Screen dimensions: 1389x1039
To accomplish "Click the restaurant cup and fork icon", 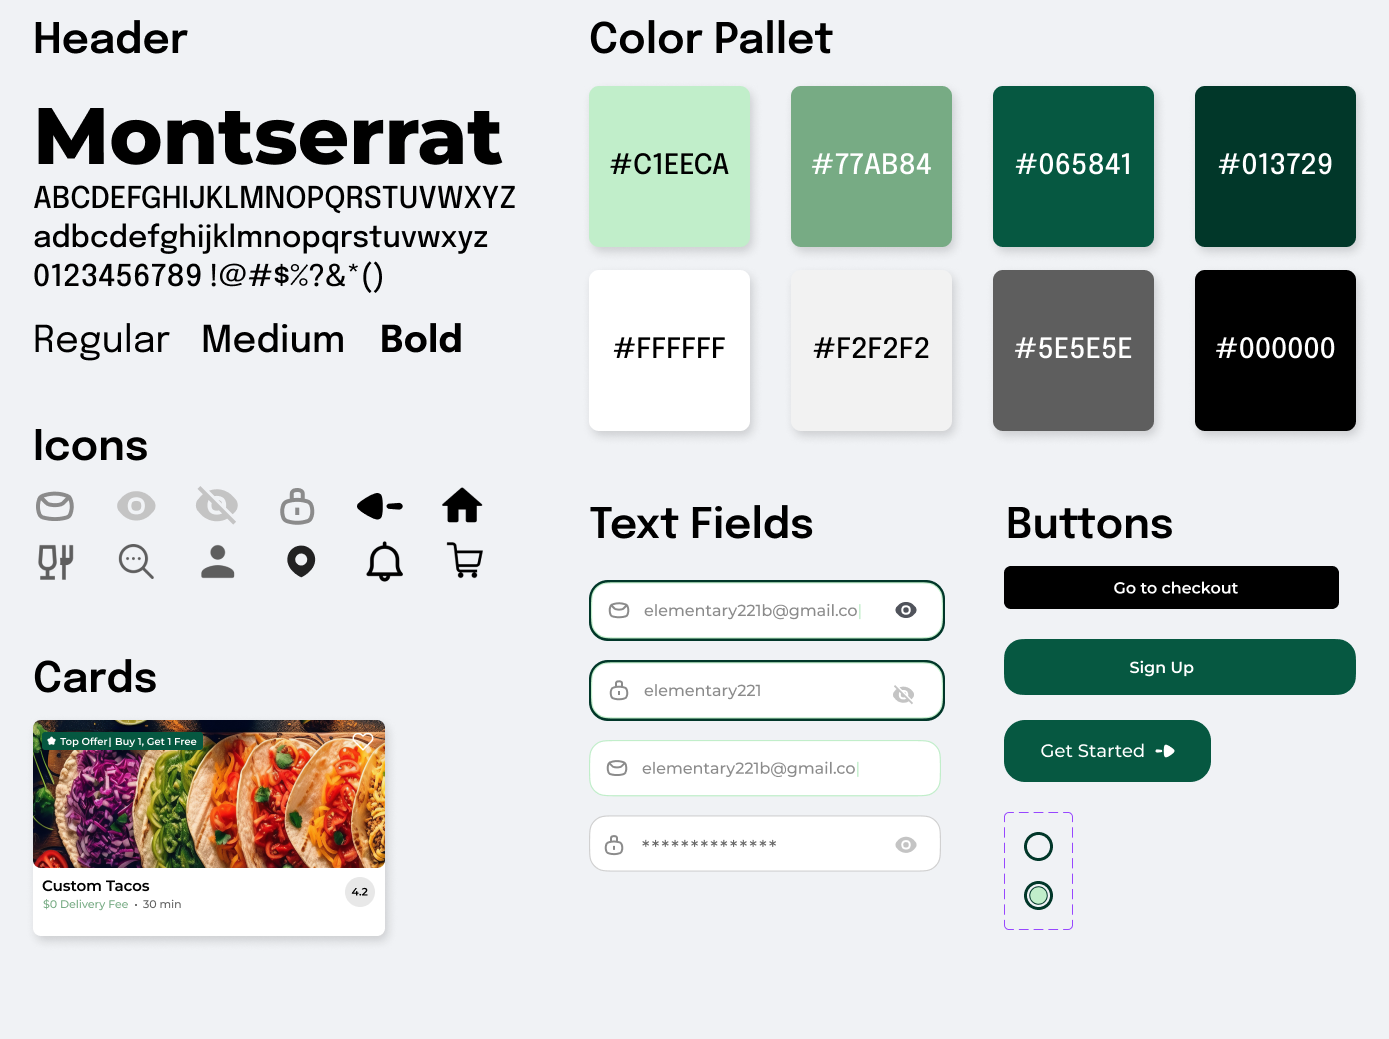I will [x=56, y=562].
